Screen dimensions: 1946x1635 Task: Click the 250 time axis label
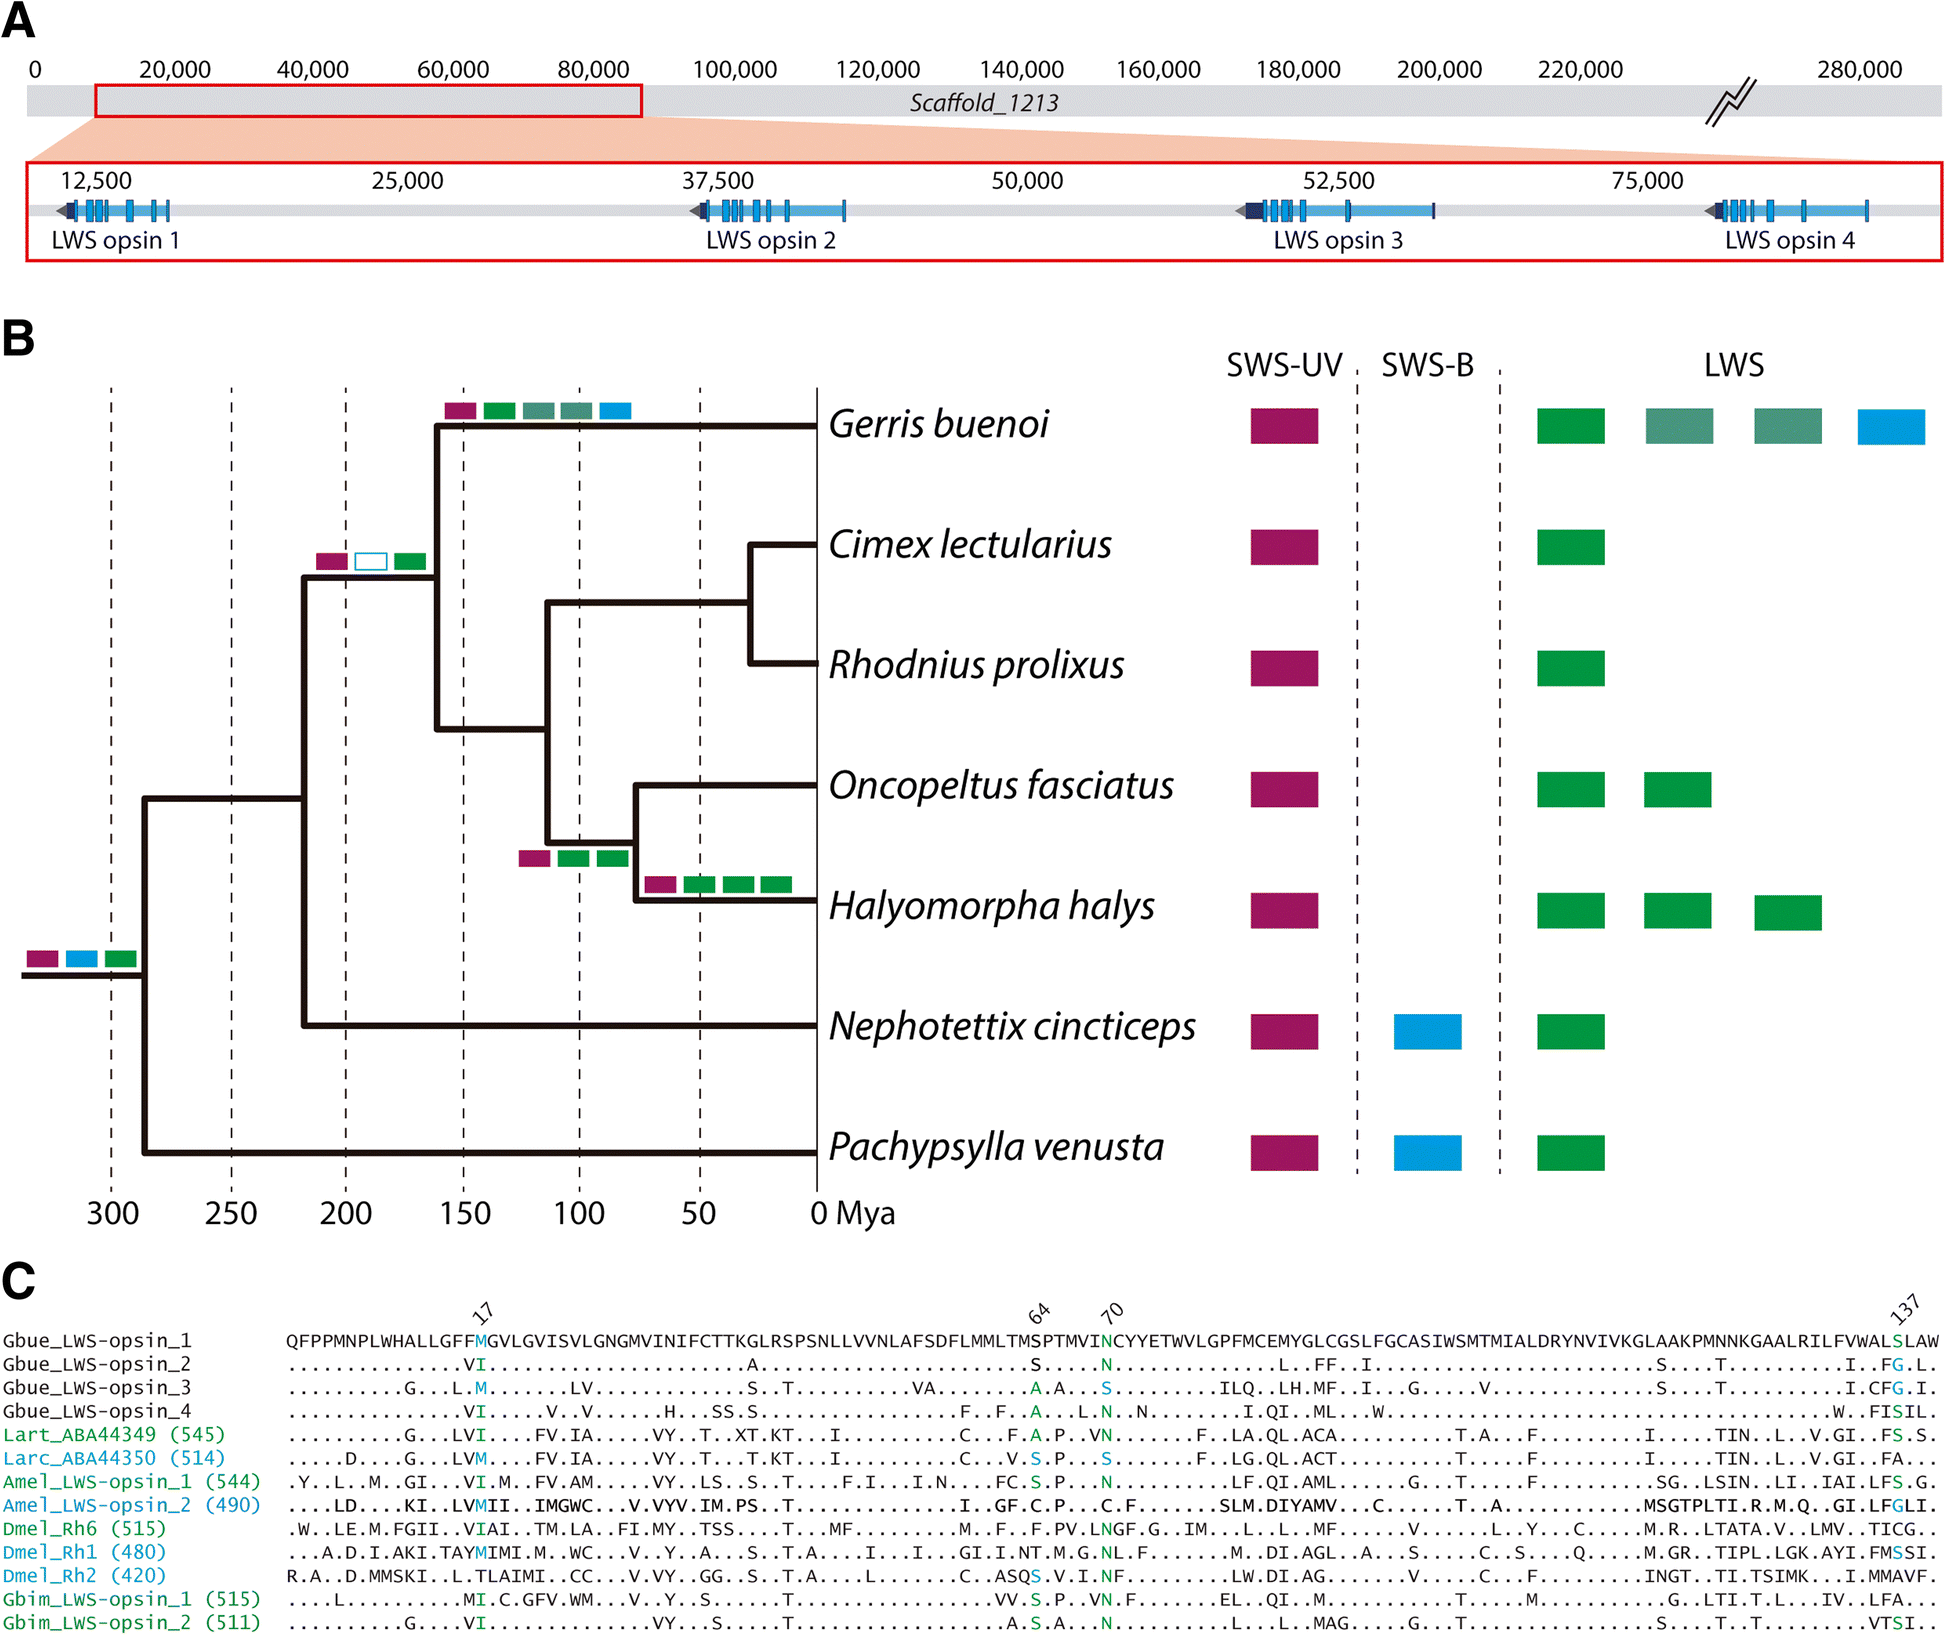point(231,1213)
